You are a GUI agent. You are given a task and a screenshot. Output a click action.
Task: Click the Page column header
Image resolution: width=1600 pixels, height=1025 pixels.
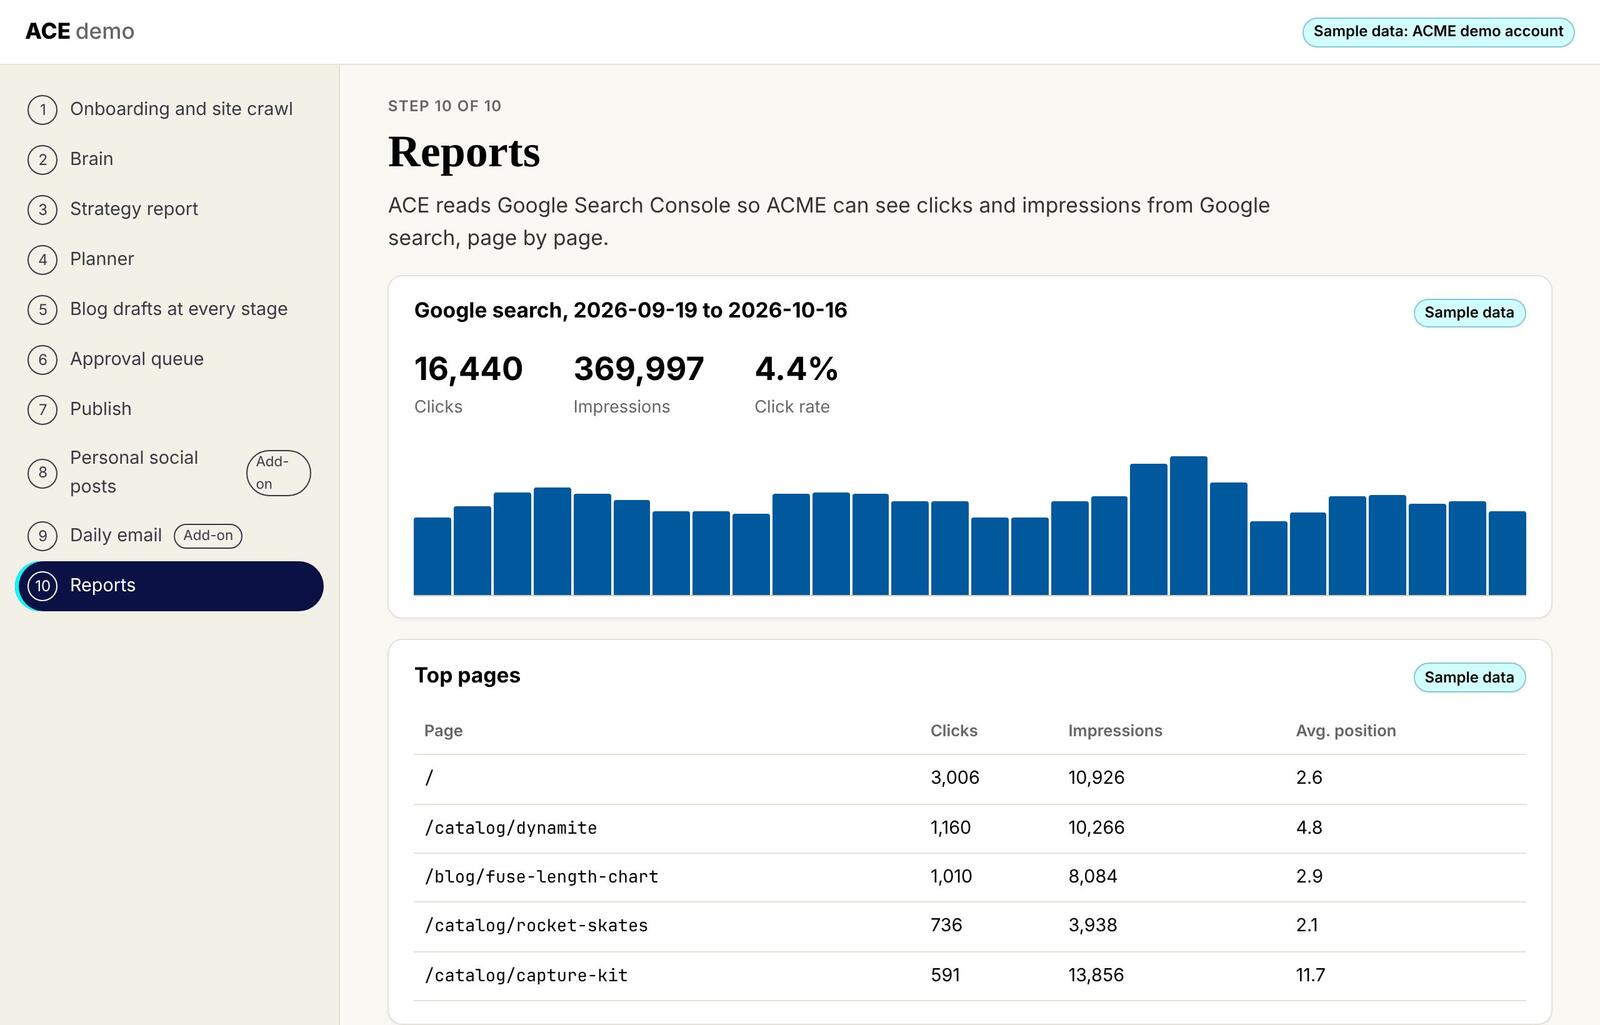tap(443, 731)
